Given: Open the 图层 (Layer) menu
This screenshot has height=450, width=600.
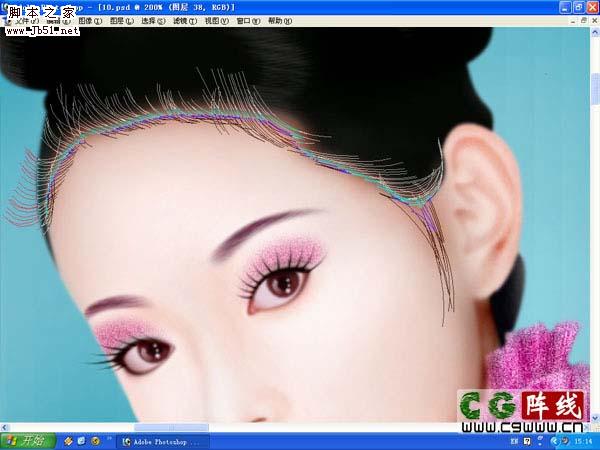Looking at the screenshot, I should (x=122, y=21).
